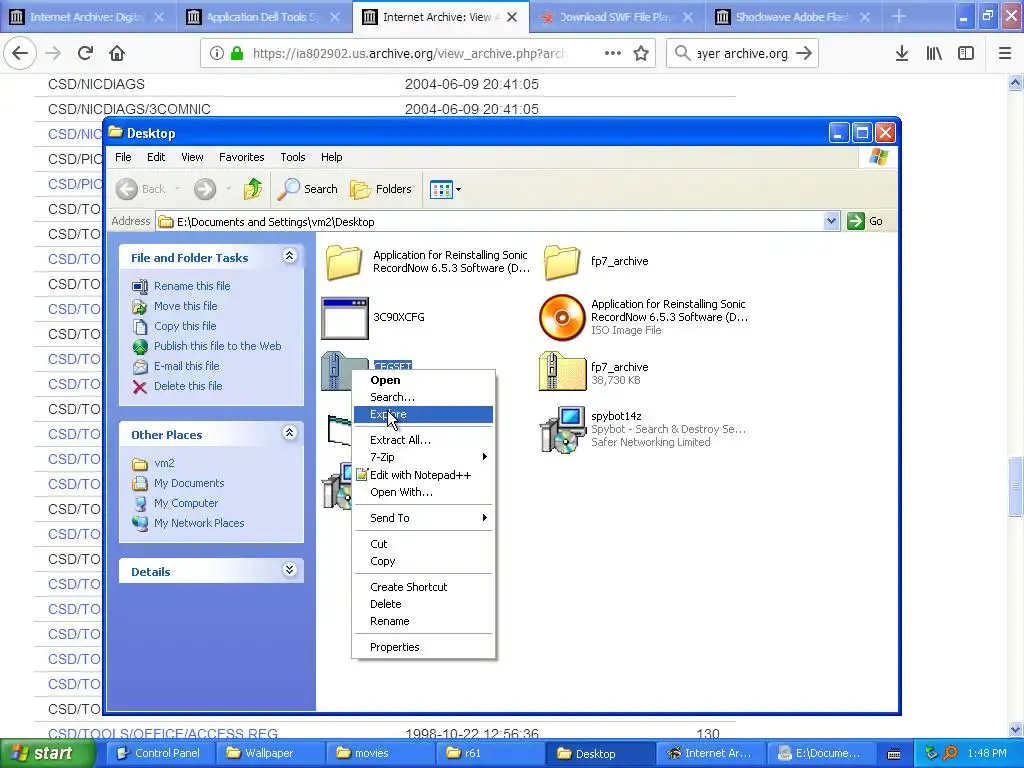The width and height of the screenshot is (1024, 768).
Task: Toggle the Folders pane button
Action: pos(381,189)
